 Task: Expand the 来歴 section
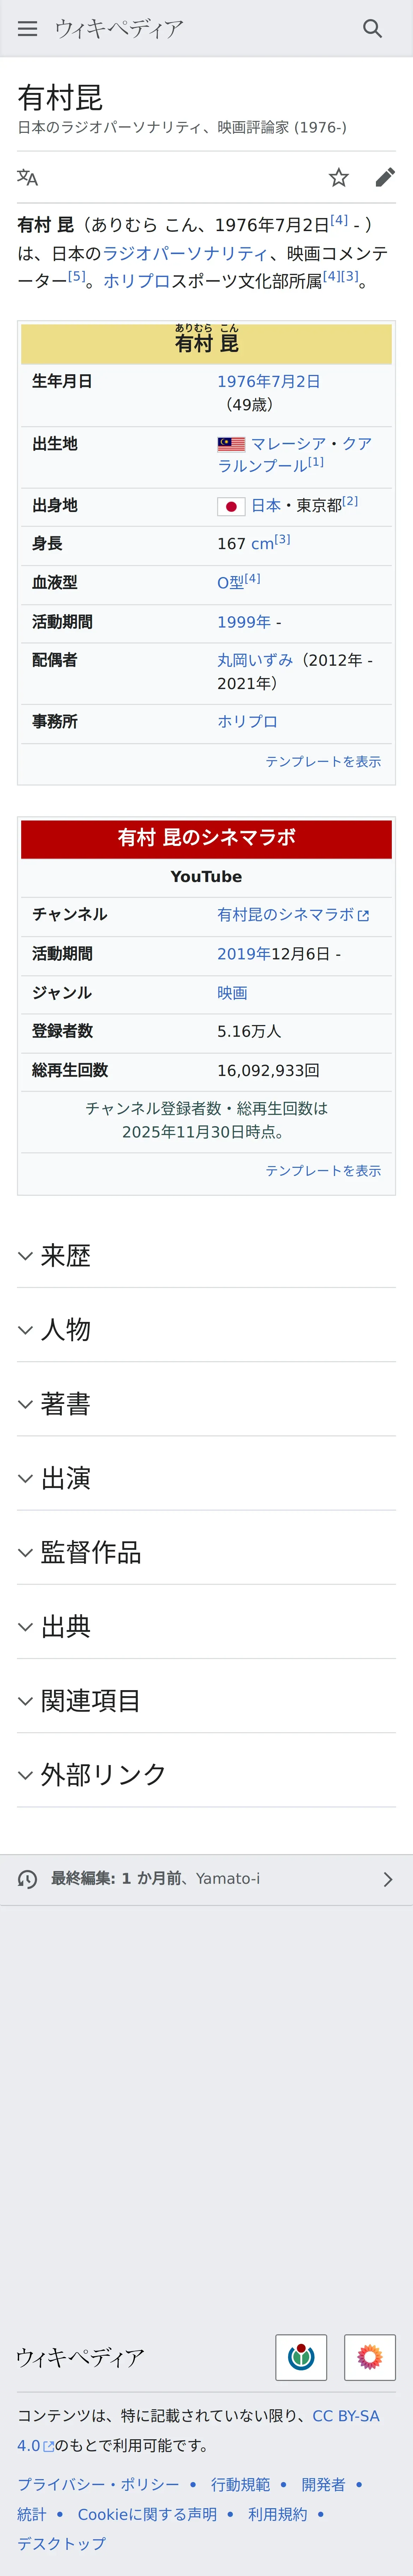pos(206,1256)
